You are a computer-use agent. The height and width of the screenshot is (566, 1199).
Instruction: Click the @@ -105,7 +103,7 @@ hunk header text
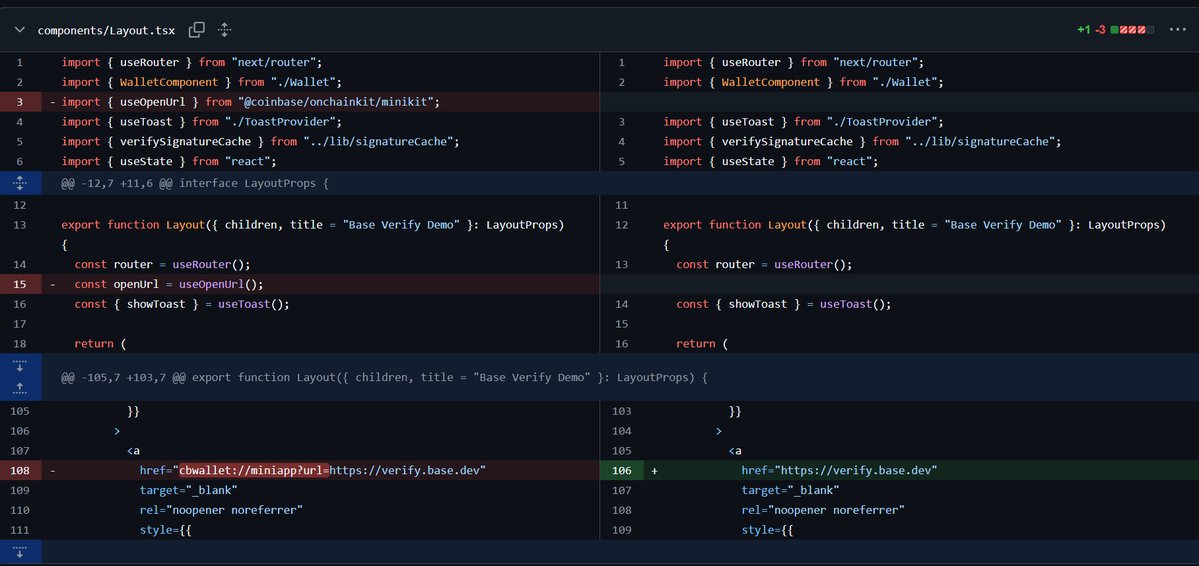pyautogui.click(x=384, y=377)
